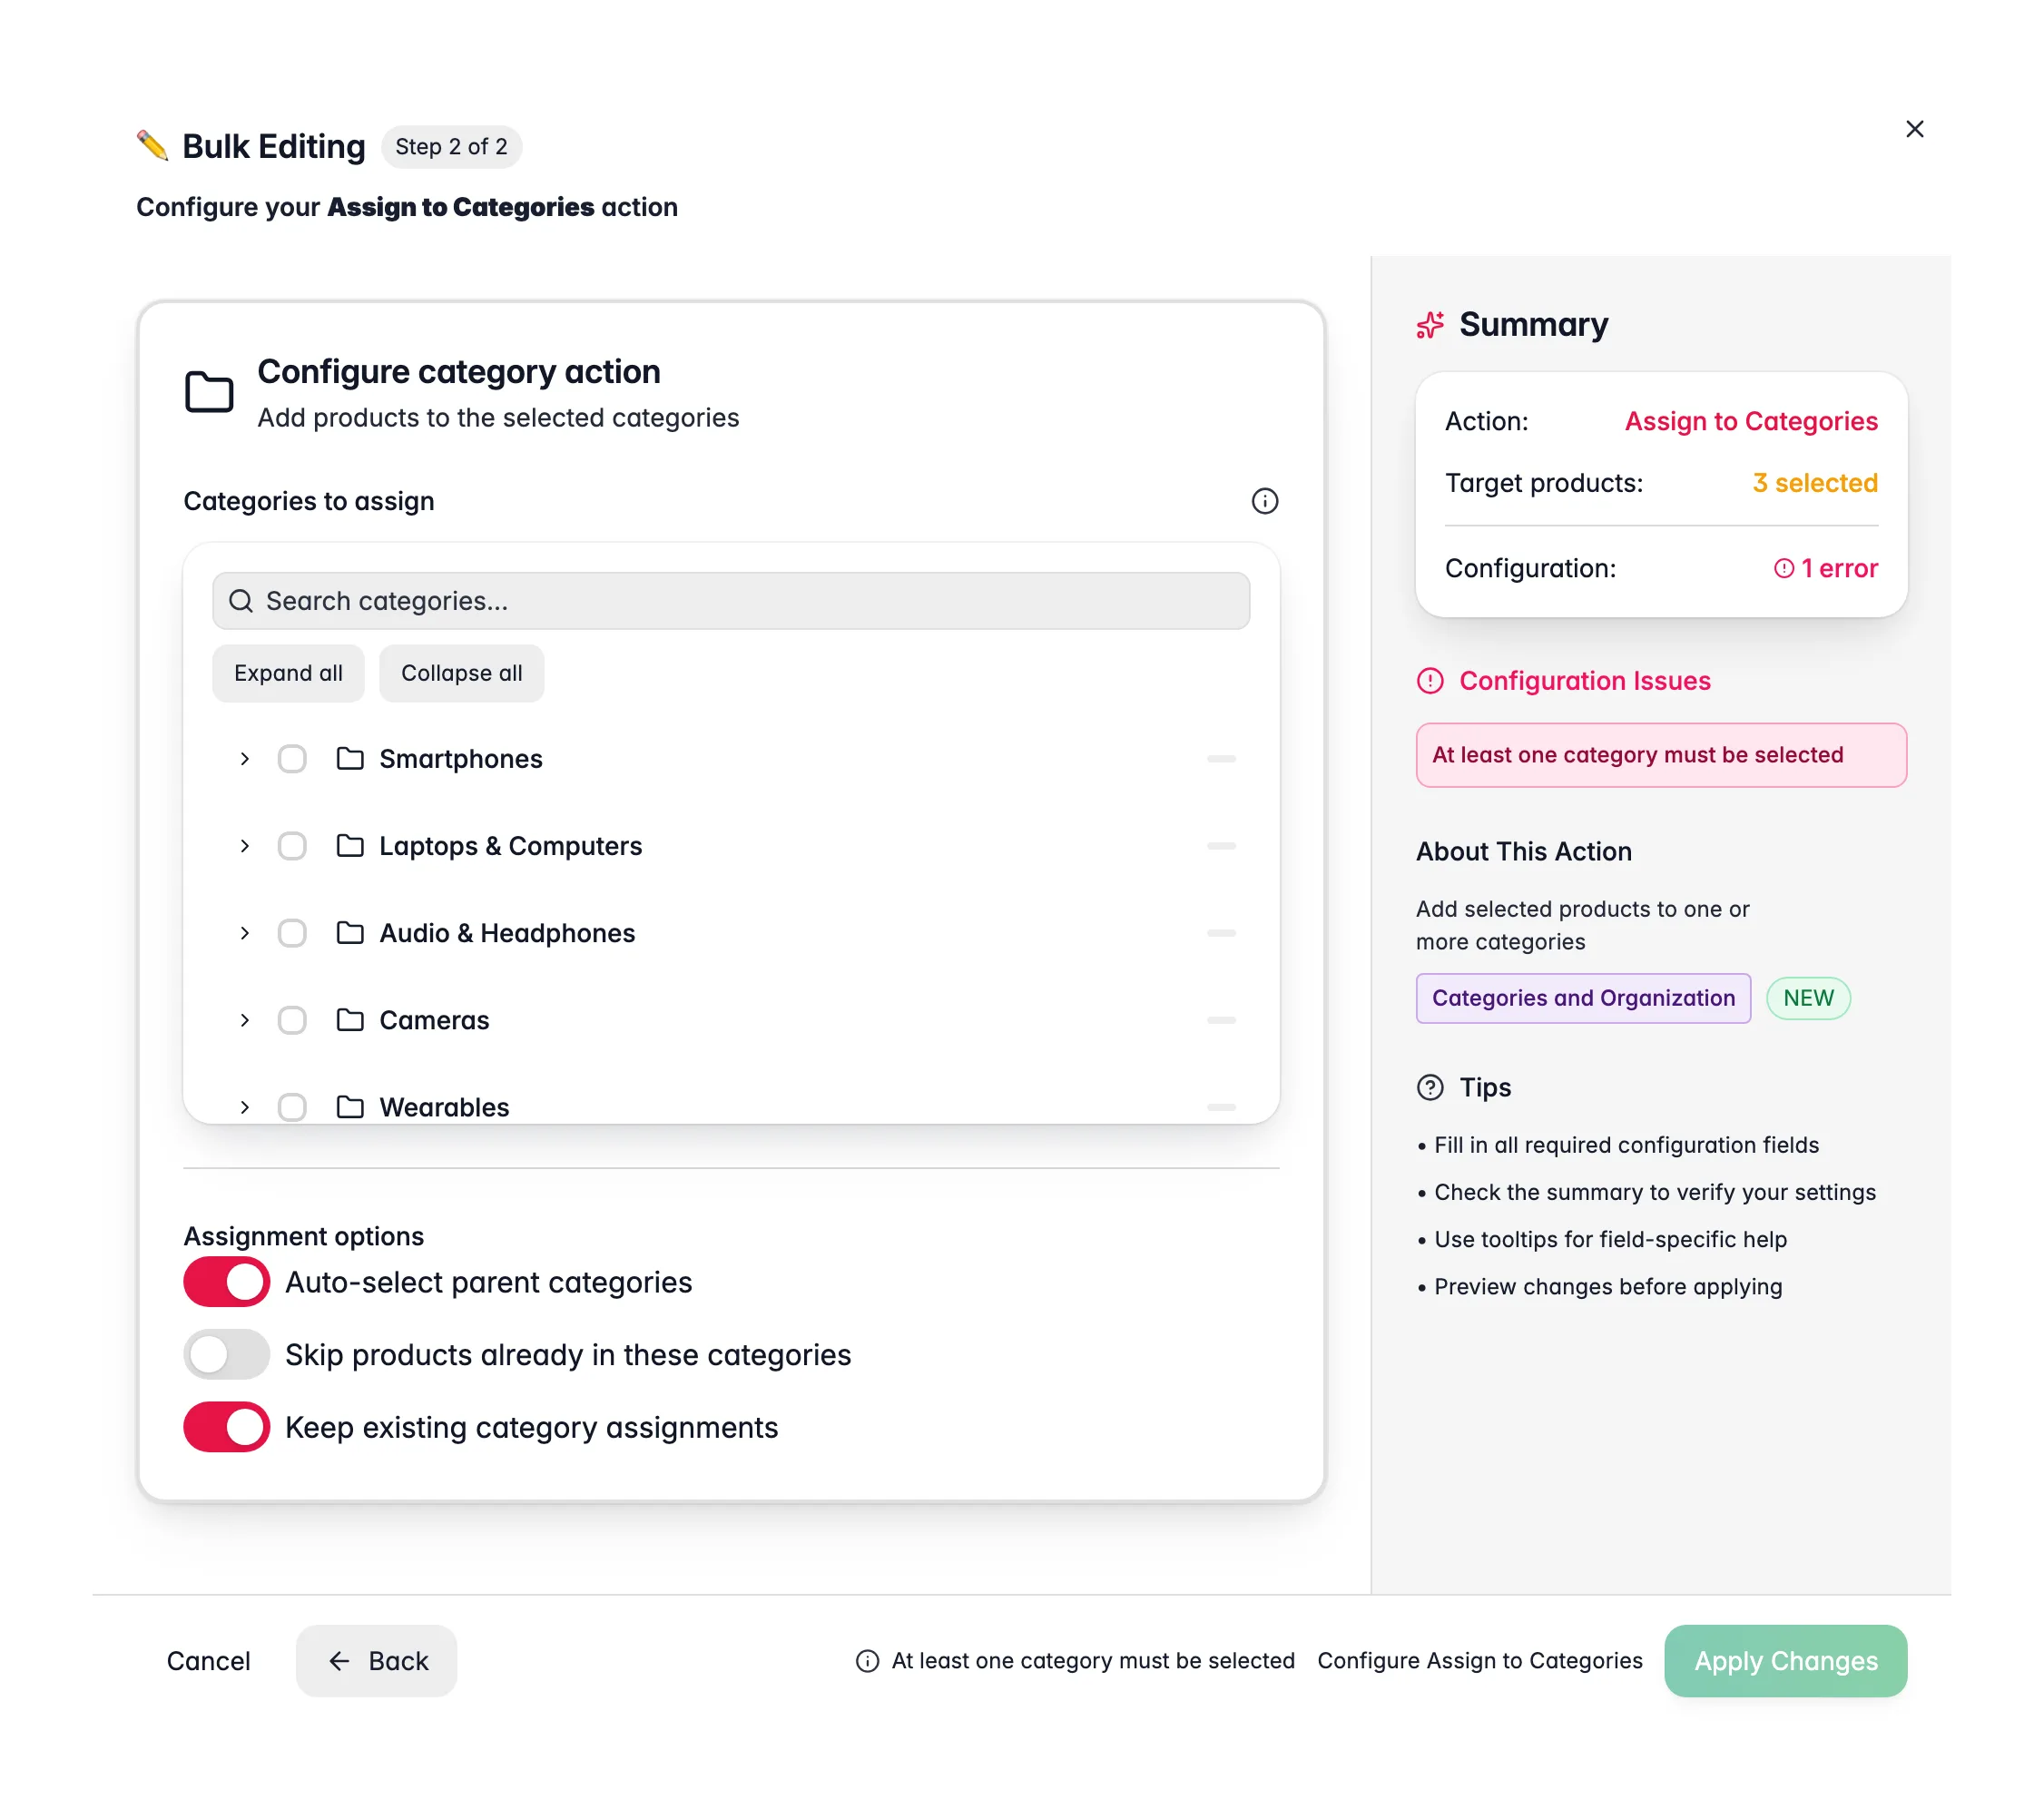Viewport: 2044px width, 1819px height.
Task: Focus the Search categories field
Action: (731, 601)
